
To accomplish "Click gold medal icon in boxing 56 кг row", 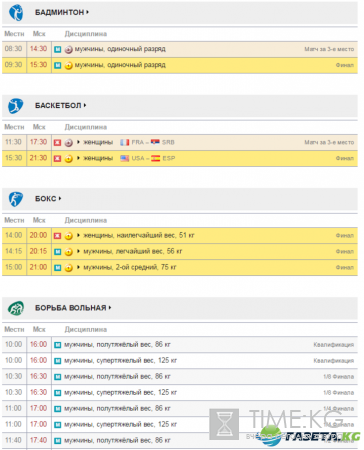I will 68,252.
